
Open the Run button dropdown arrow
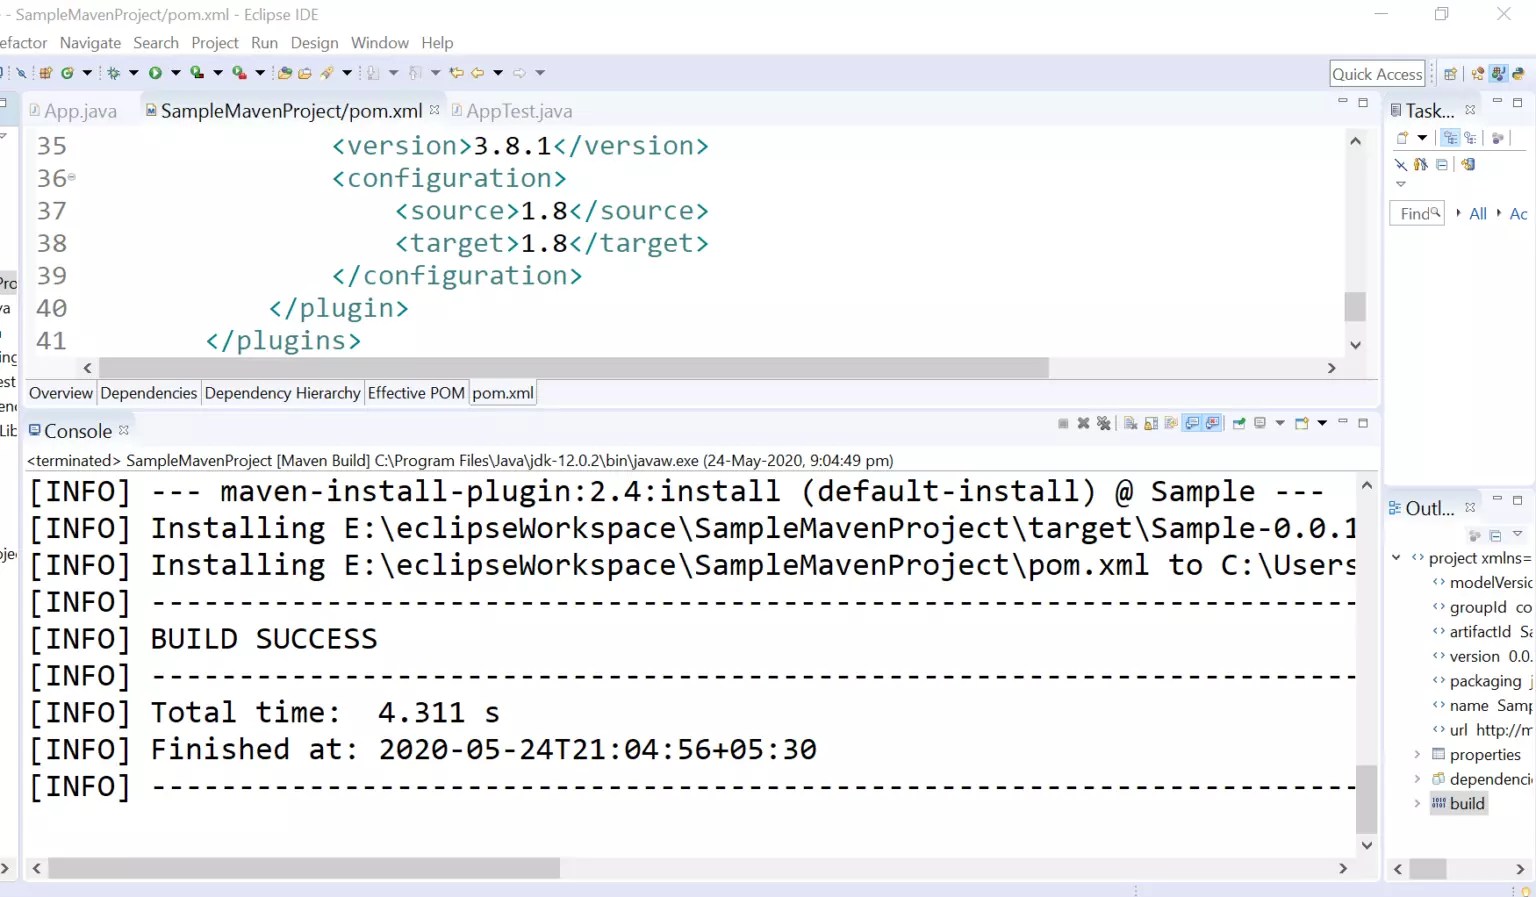(176, 72)
